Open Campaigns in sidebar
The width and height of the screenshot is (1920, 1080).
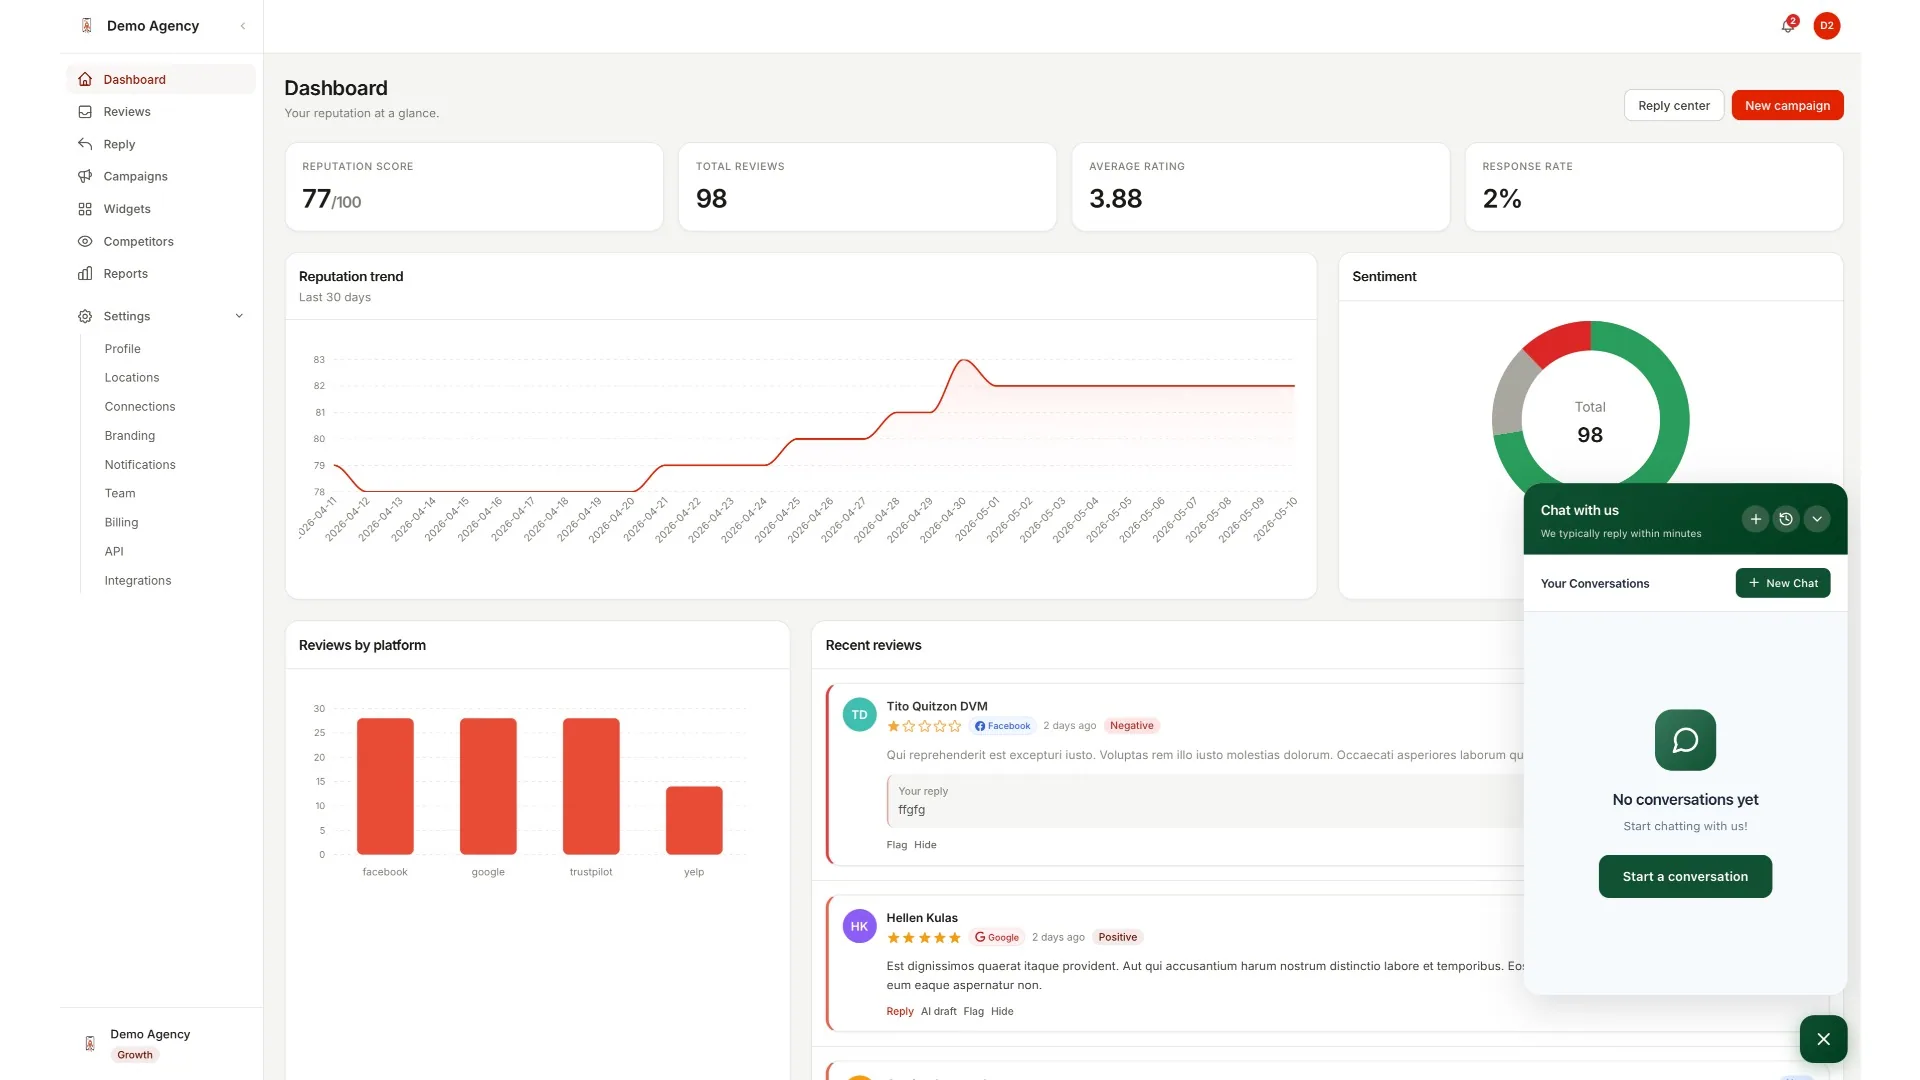tap(161, 177)
